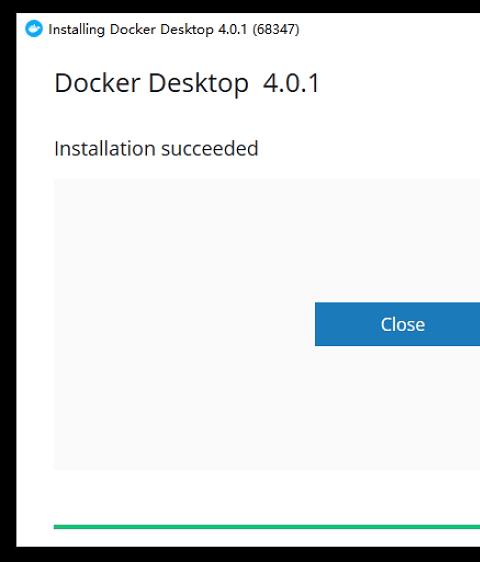Click the Docker whale icon in title bar
Image resolution: width=480 pixels, height=562 pixels.
pos(34,29)
